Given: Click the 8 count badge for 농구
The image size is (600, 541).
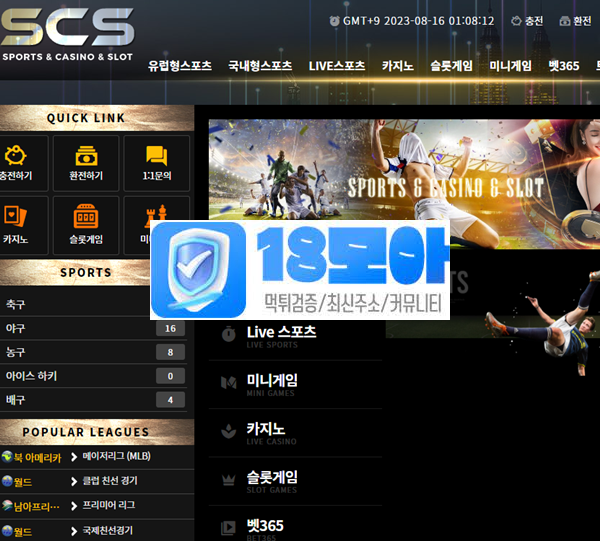Looking at the screenshot, I should coord(170,352).
